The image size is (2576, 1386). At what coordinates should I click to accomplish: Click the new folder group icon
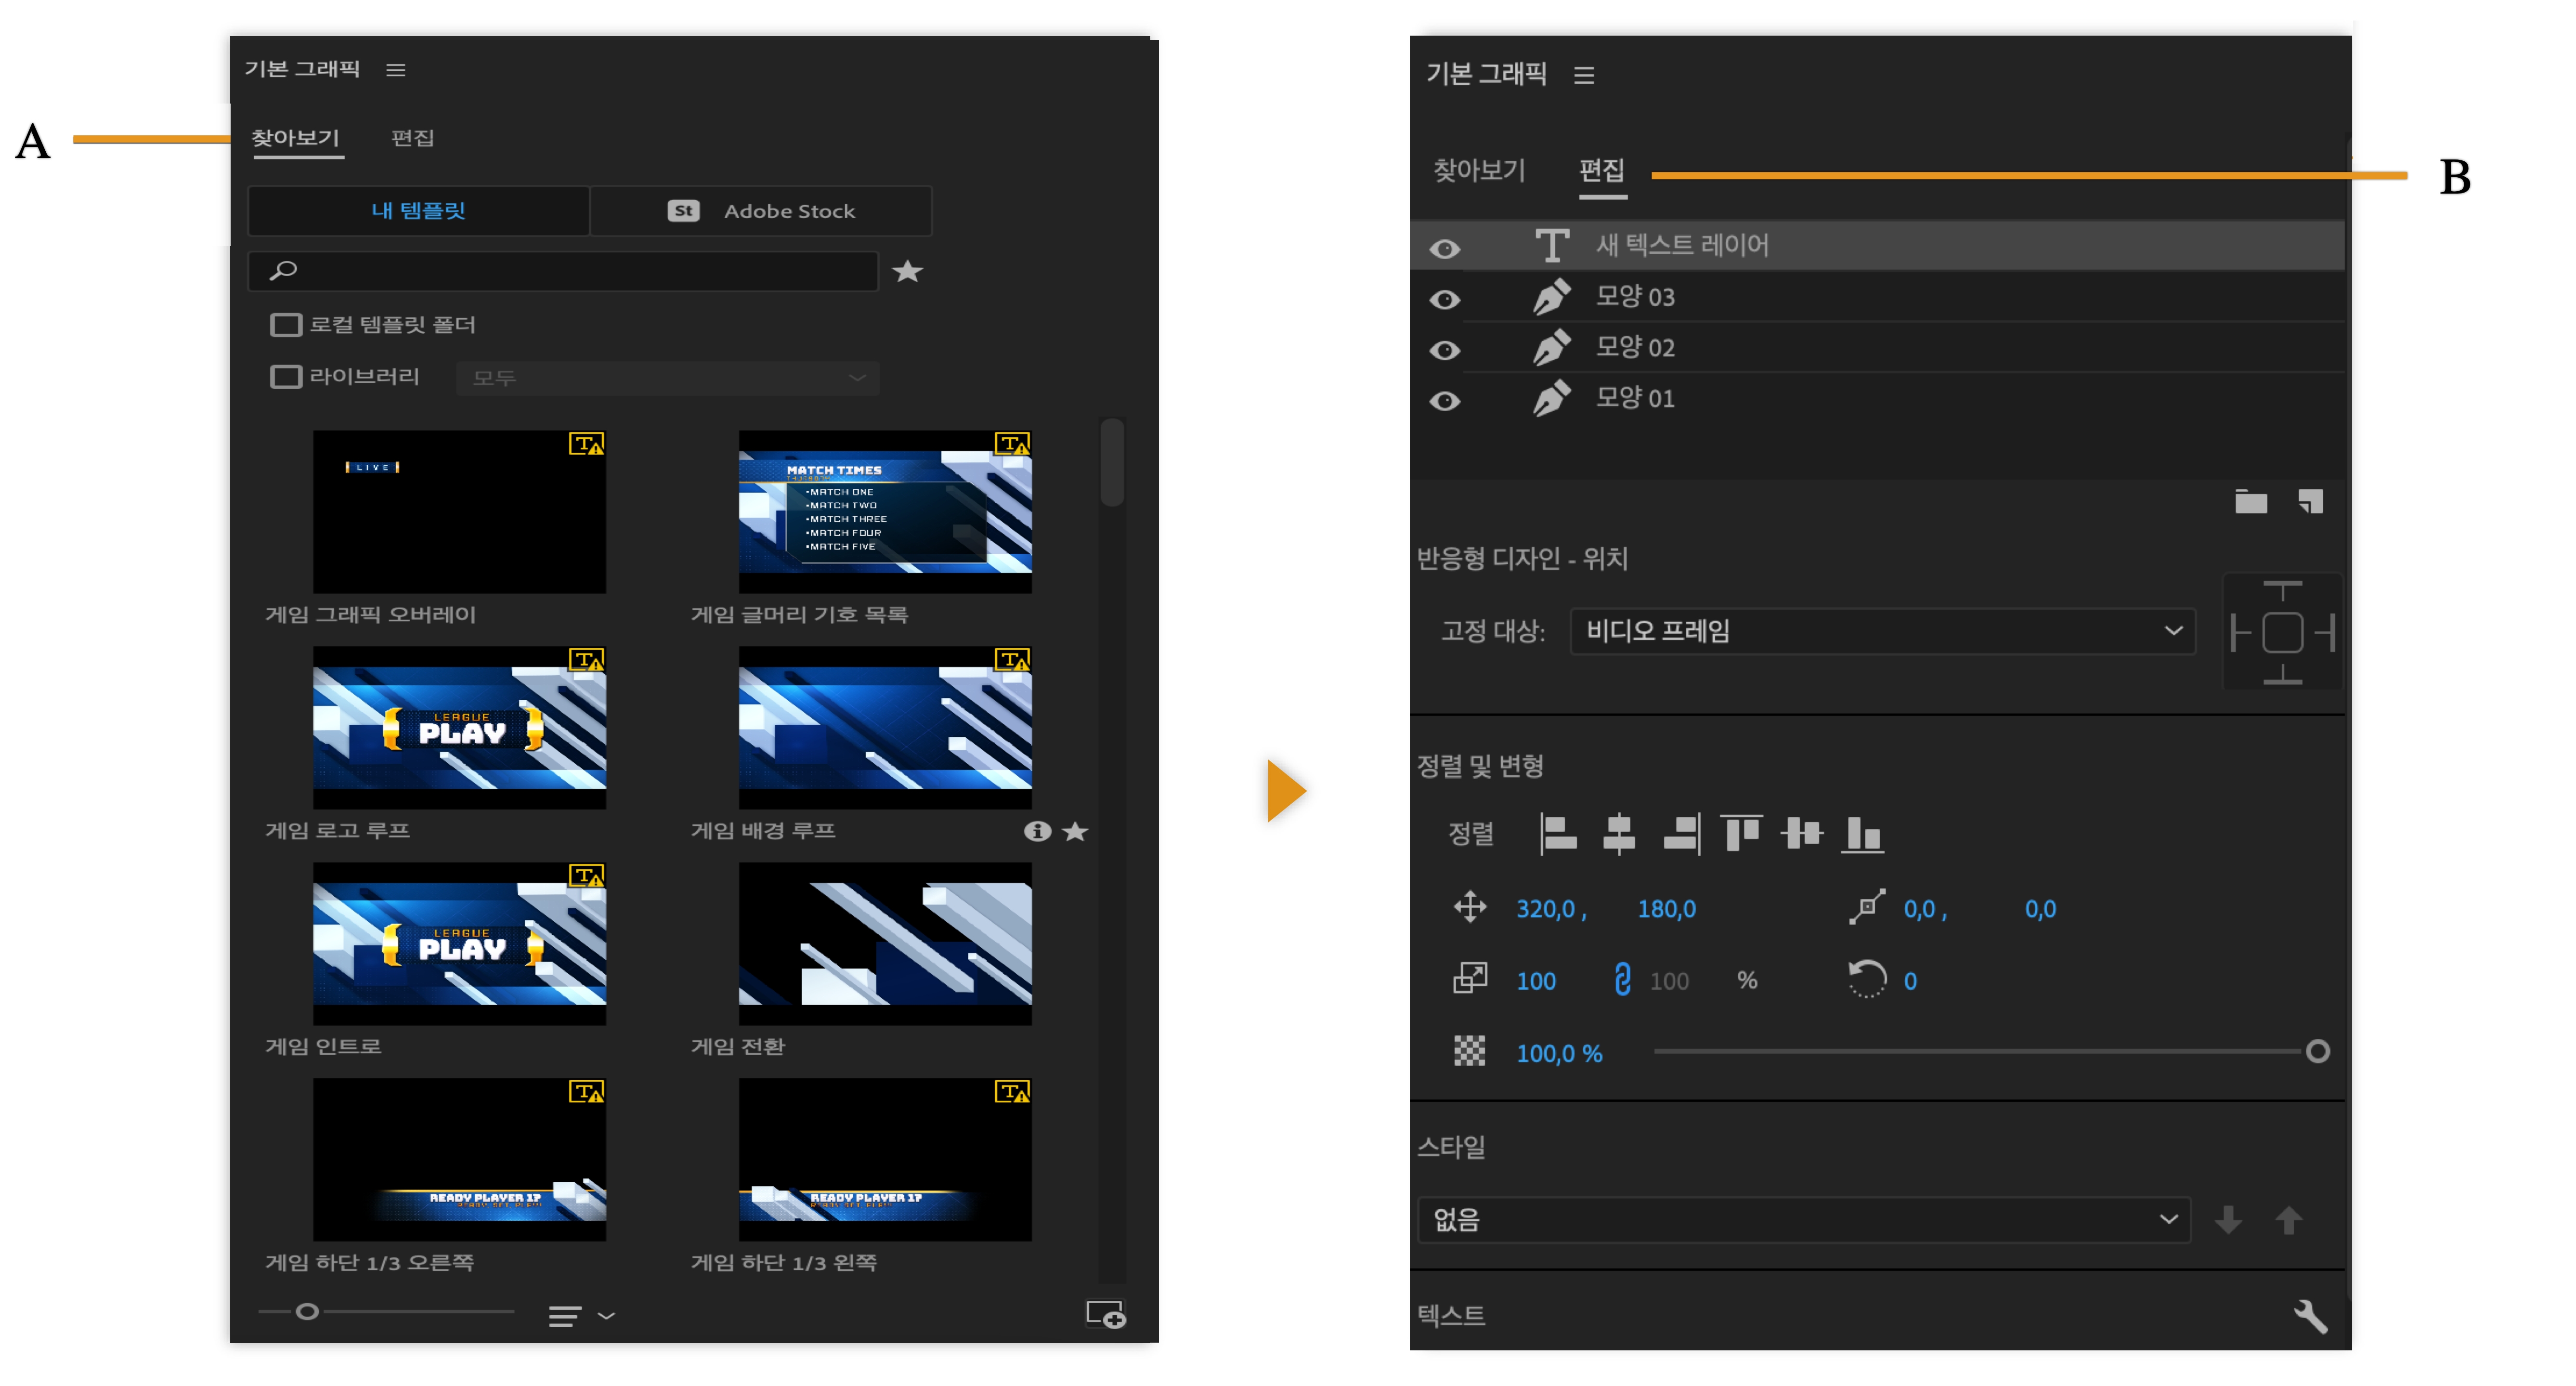point(2250,501)
